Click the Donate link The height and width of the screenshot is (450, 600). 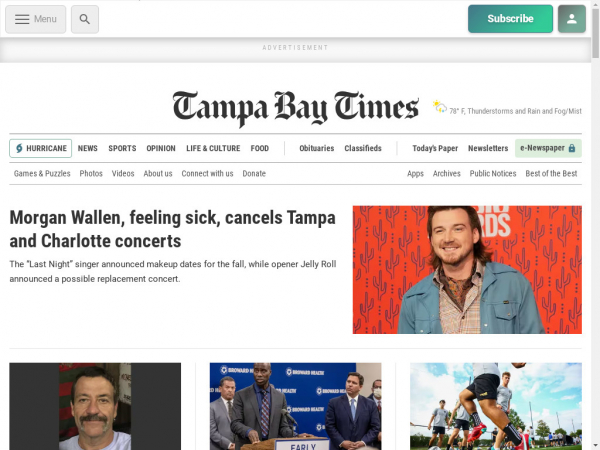254,174
